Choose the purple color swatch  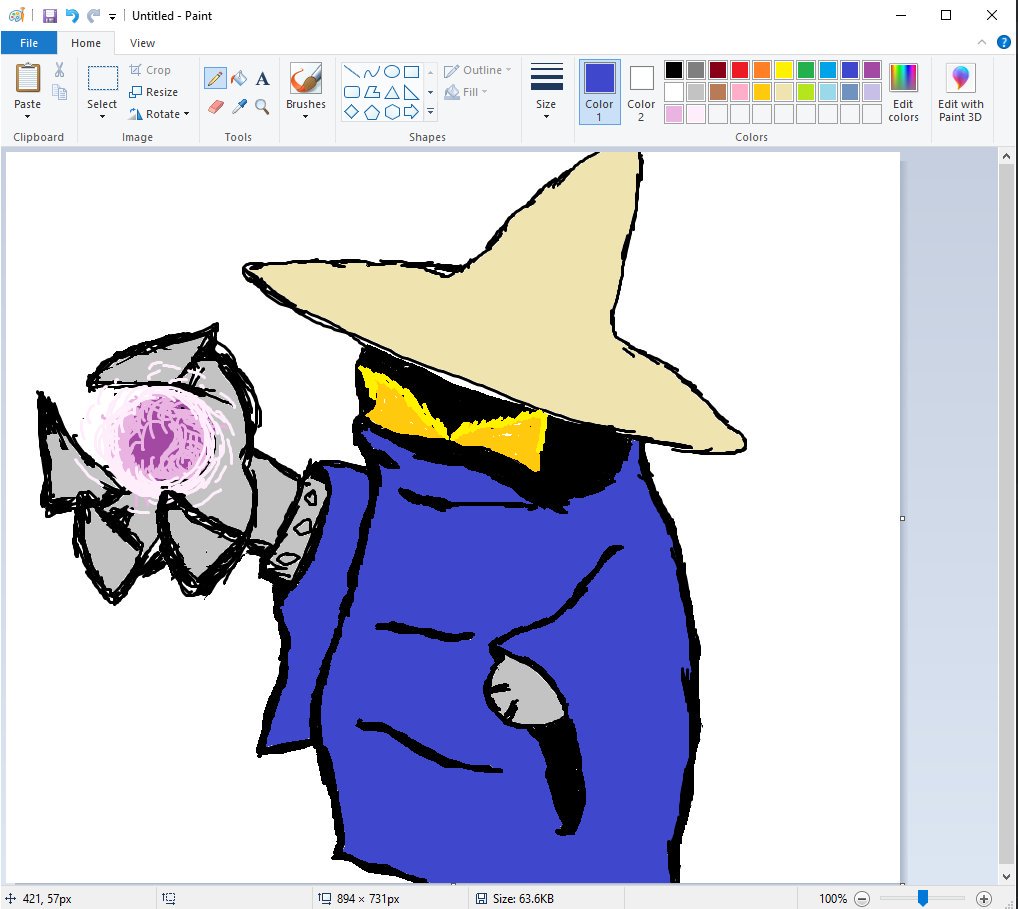[x=872, y=69]
